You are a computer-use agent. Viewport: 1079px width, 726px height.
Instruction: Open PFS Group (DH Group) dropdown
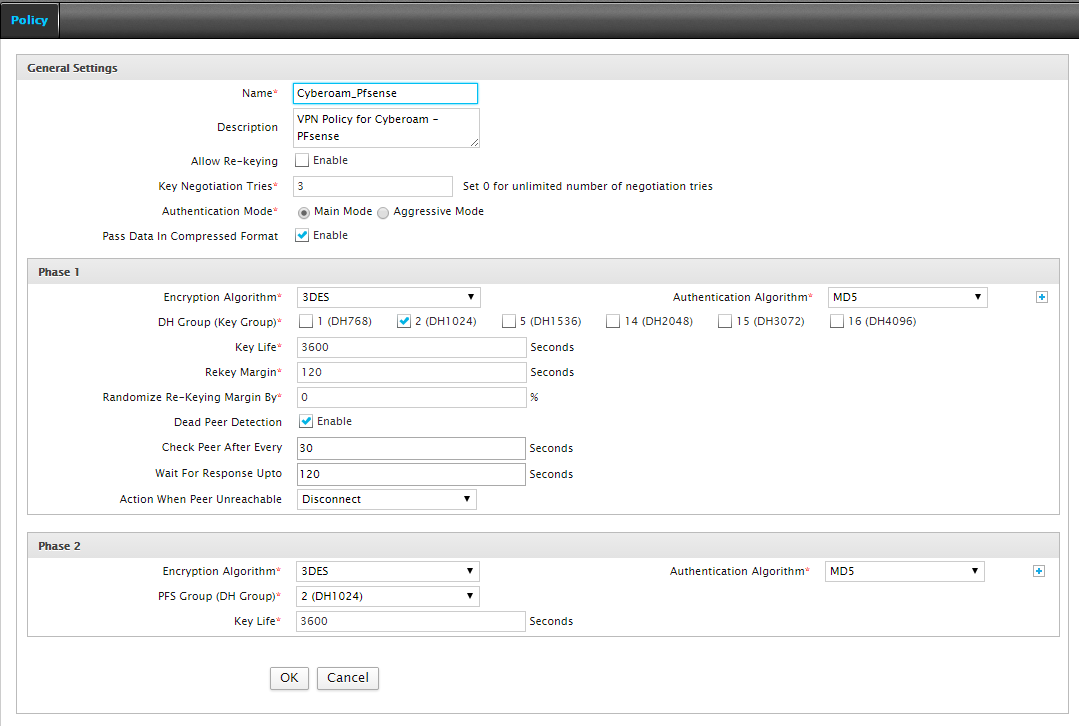(x=388, y=596)
